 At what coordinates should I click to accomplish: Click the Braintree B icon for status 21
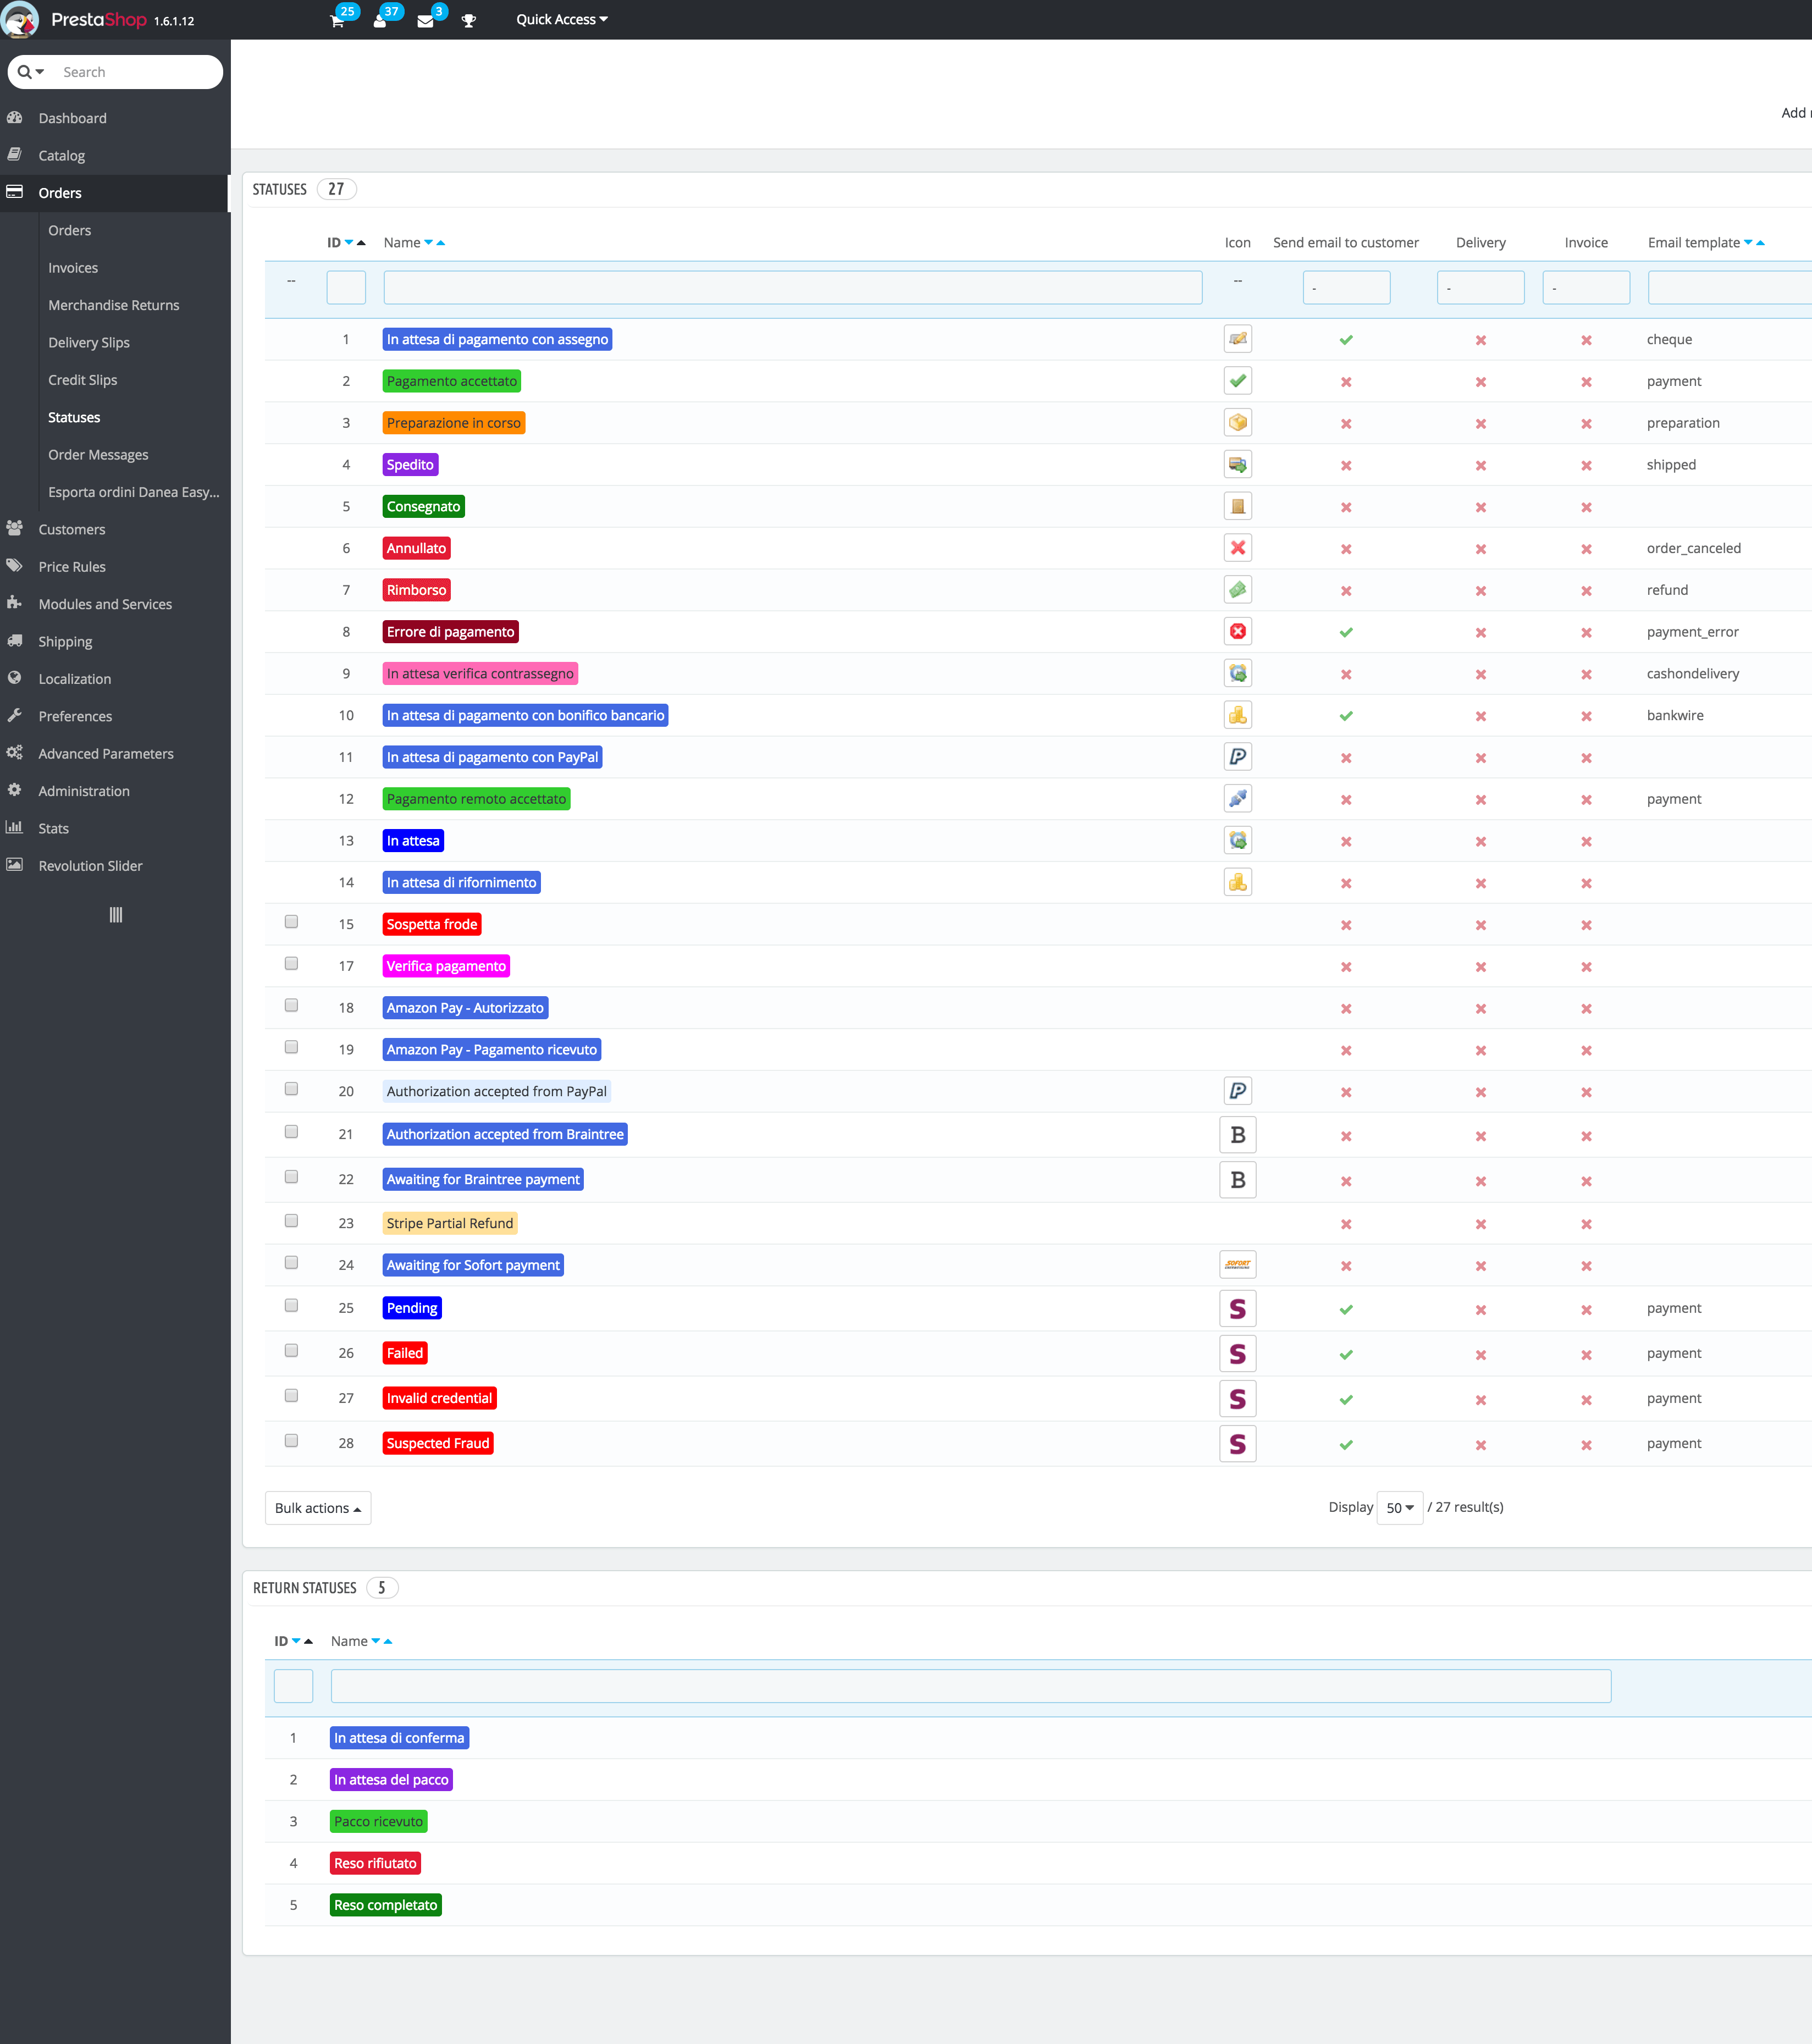click(x=1237, y=1135)
